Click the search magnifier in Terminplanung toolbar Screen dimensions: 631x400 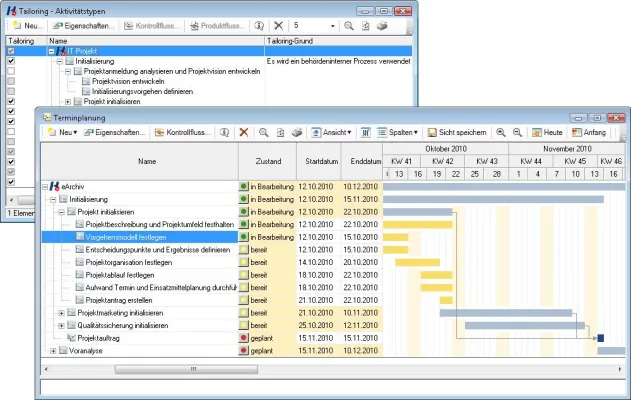point(263,132)
